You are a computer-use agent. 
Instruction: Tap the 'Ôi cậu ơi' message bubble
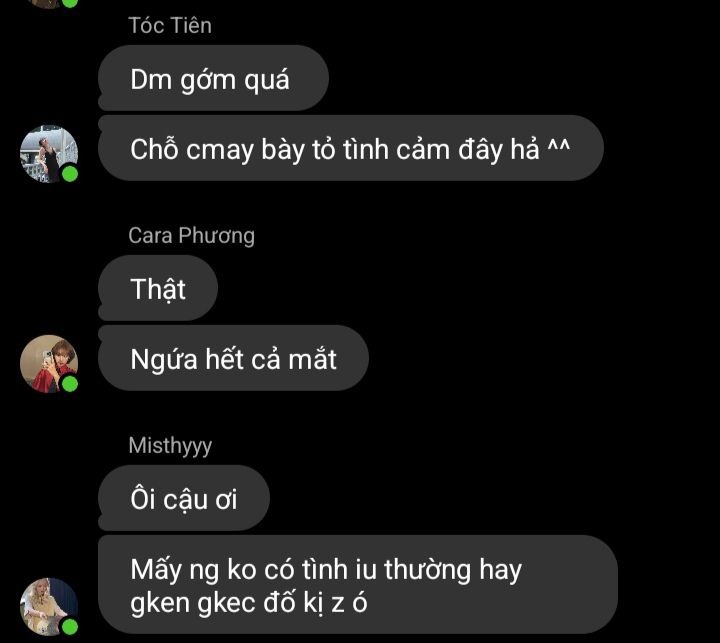tap(184, 498)
